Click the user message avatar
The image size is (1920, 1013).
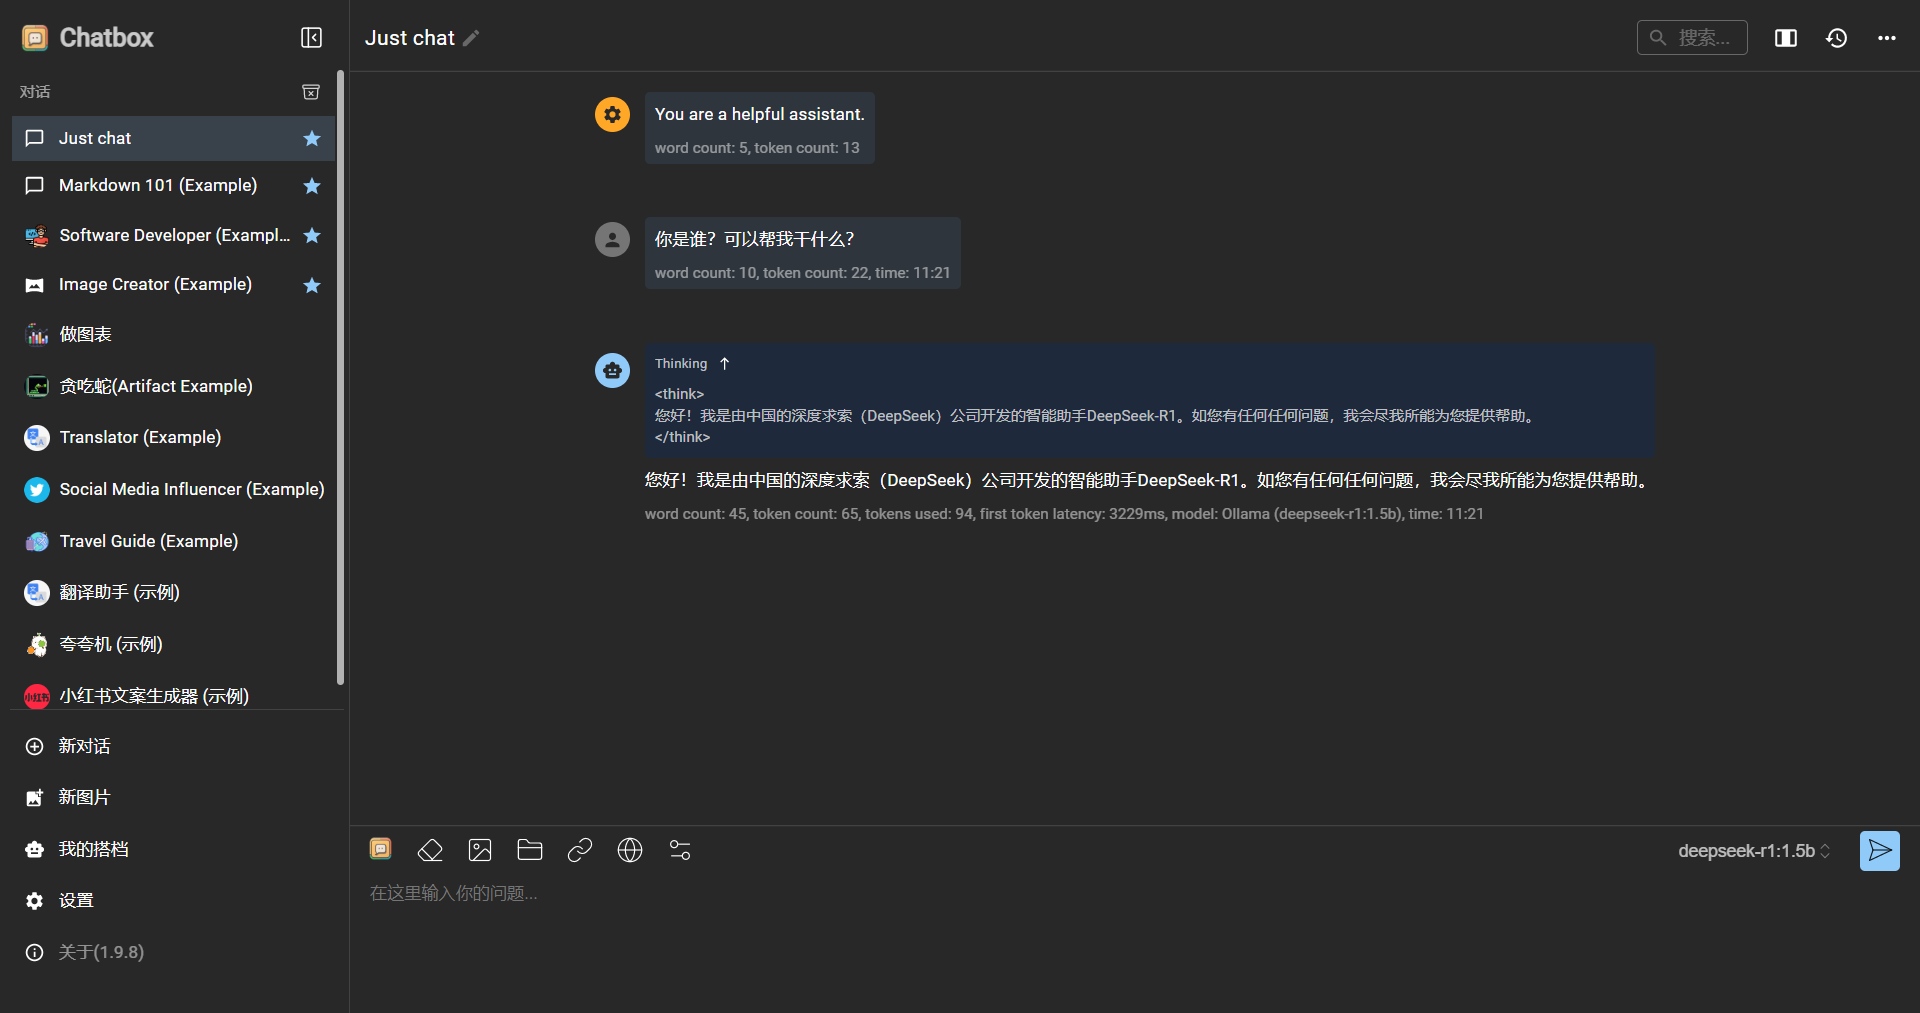[x=612, y=239]
